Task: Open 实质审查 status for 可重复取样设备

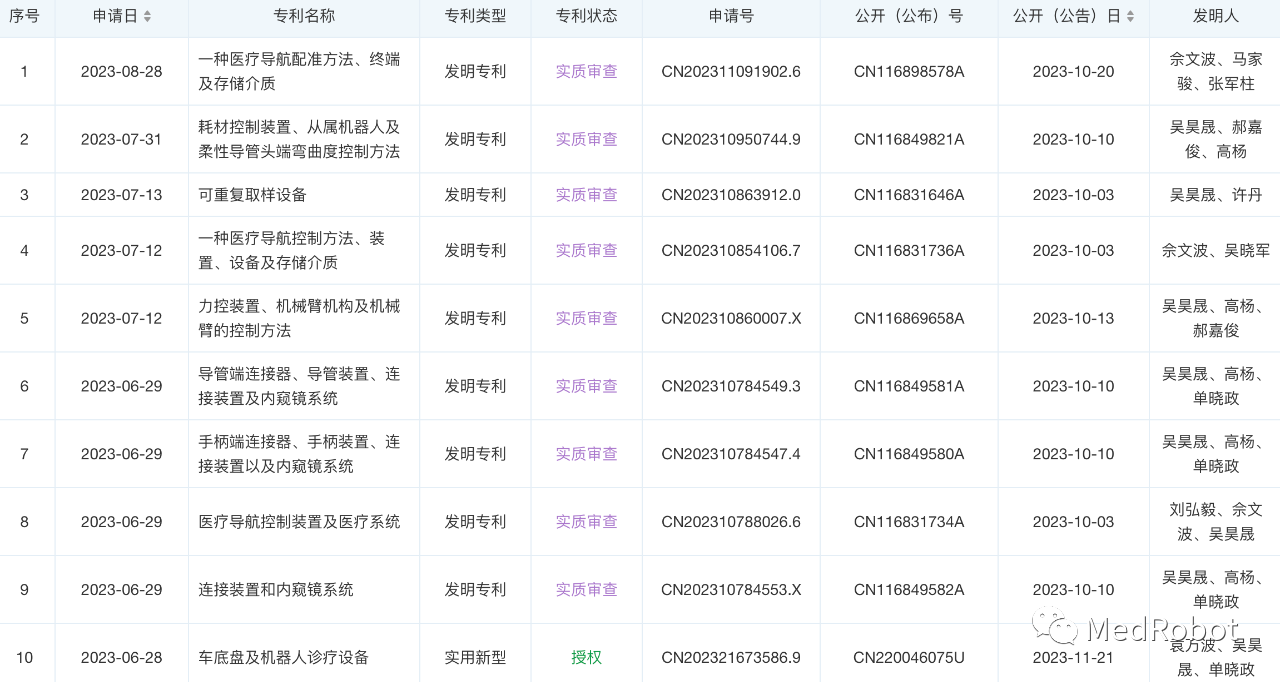Action: (586, 195)
